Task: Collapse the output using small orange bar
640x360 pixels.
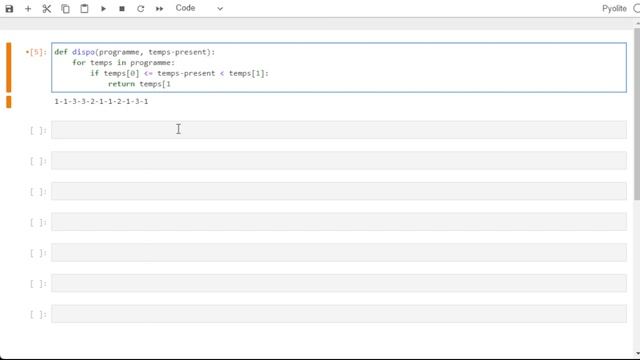Action: coord(9,102)
